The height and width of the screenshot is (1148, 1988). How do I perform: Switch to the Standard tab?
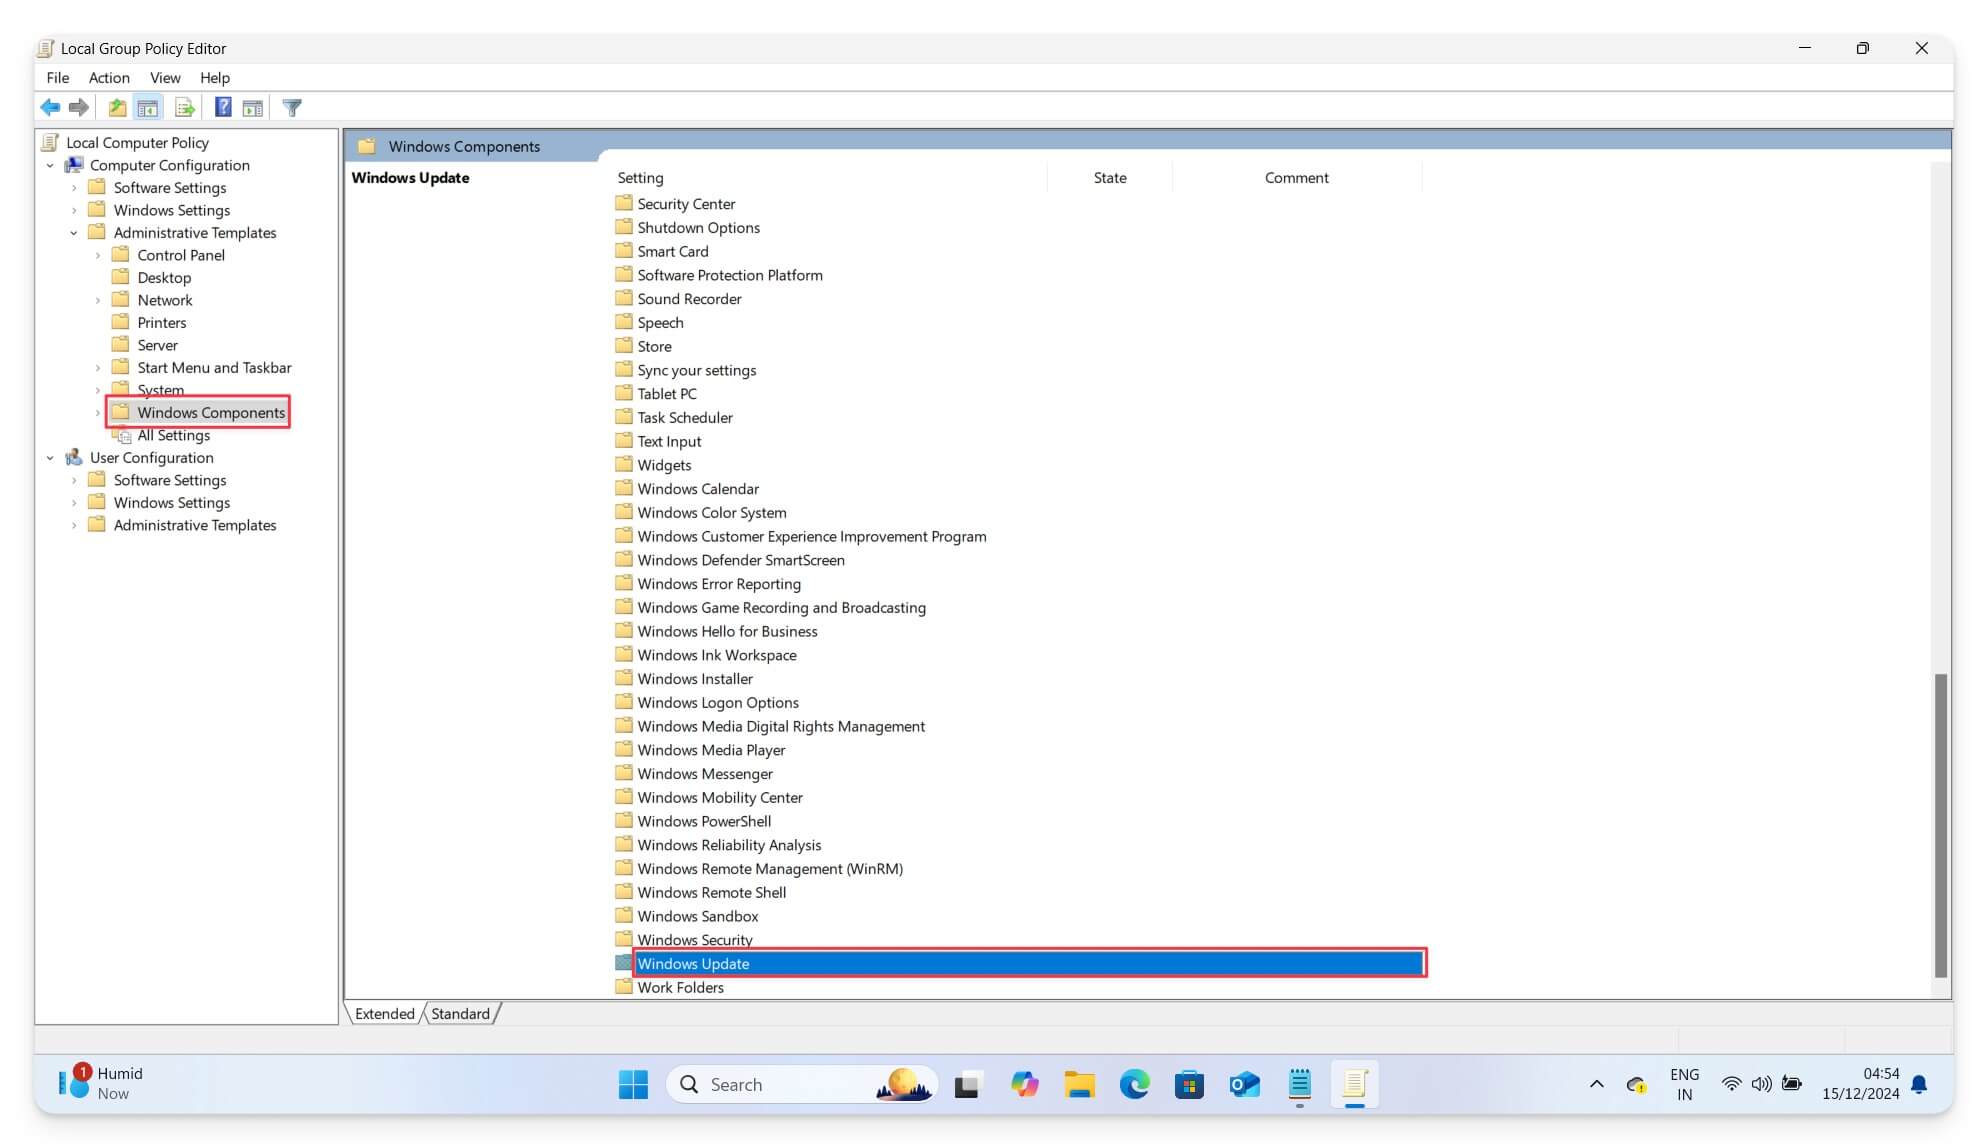pyautogui.click(x=460, y=1013)
